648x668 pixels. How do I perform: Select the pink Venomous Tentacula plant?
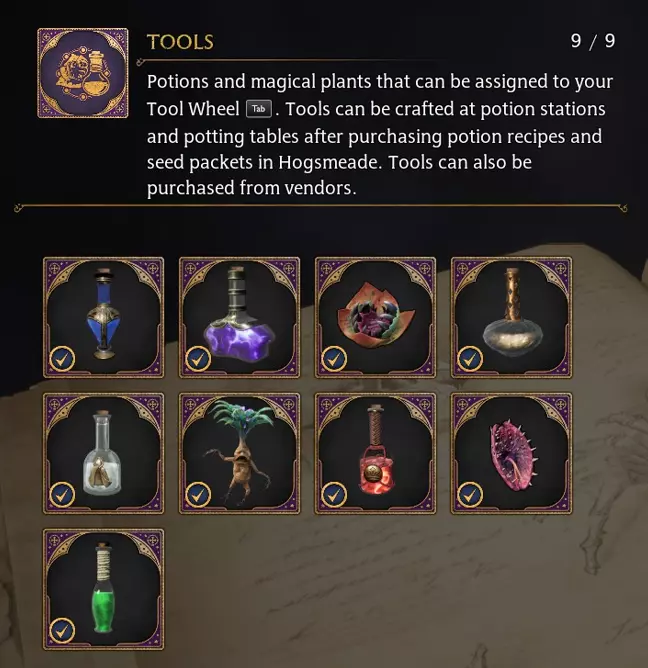coord(511,453)
